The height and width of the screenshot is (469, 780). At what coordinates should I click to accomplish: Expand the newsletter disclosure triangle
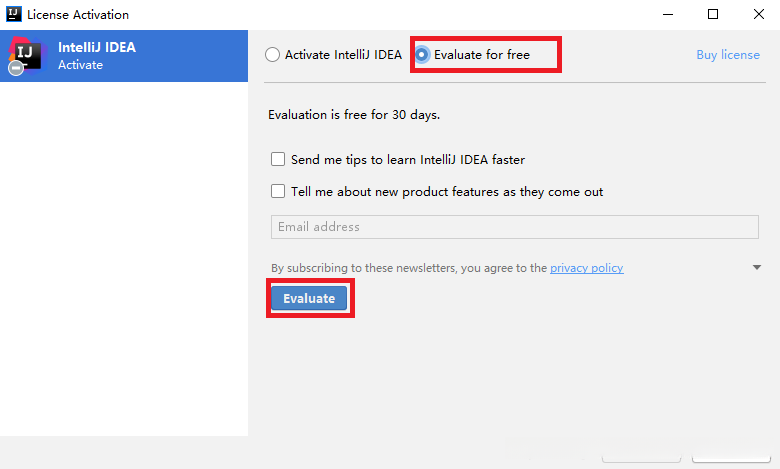coord(758,268)
